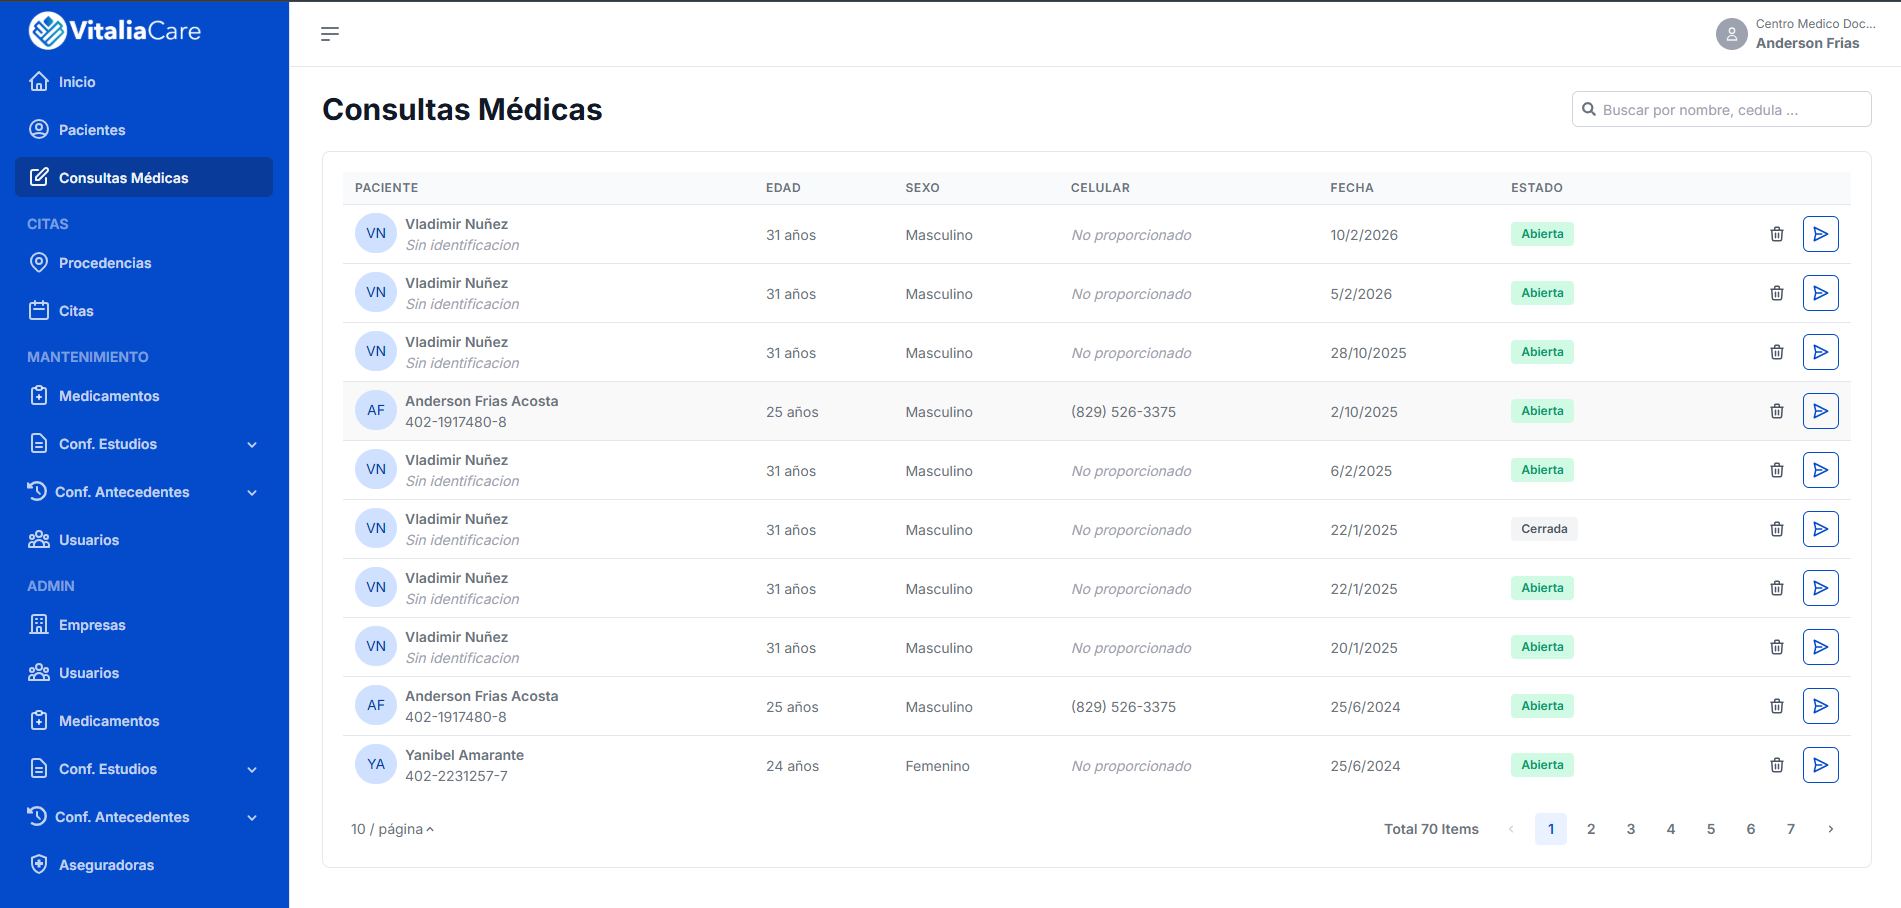Open Medicamentos under Admin section
Screen dimensions: 1901x908
[x=144, y=721]
